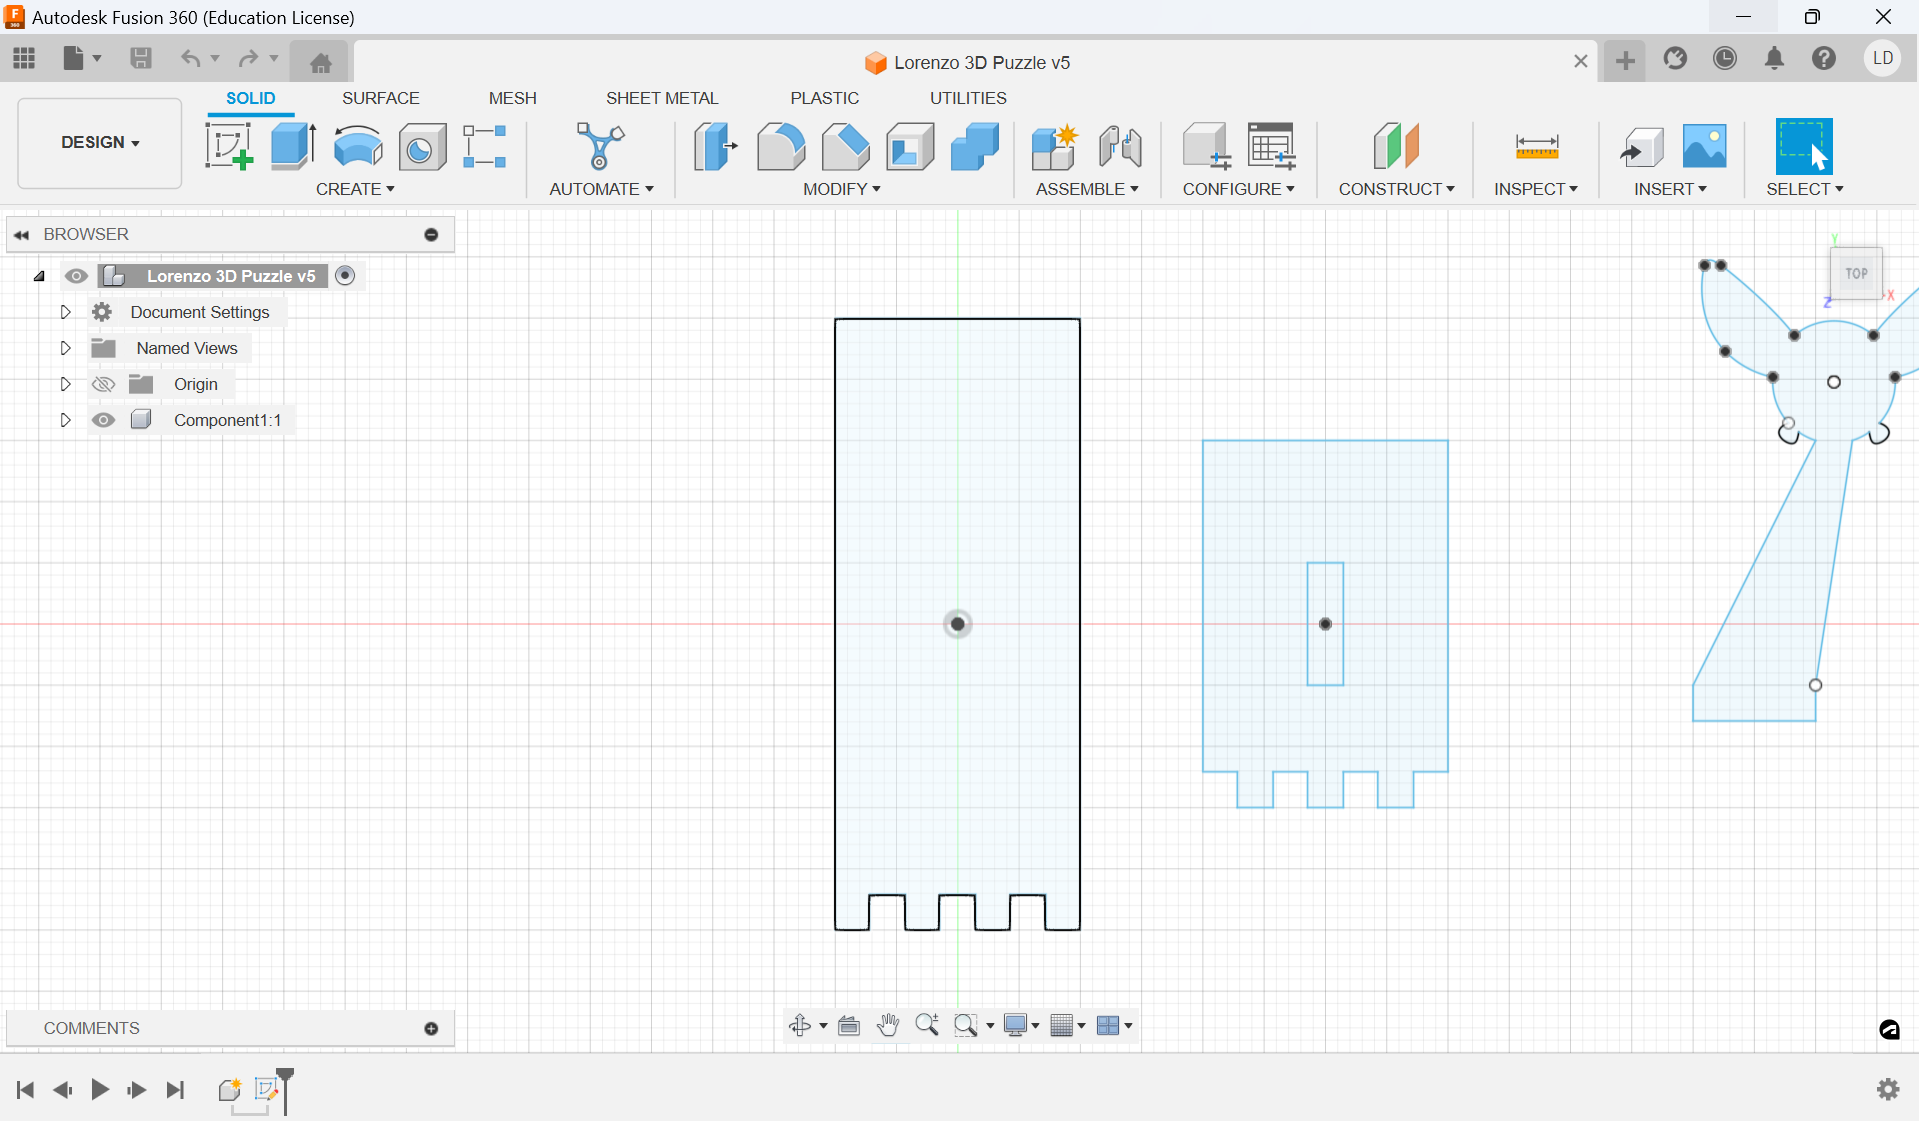Select the Joint tool icon
Viewport: 1919px width, 1121px height.
point(1120,147)
